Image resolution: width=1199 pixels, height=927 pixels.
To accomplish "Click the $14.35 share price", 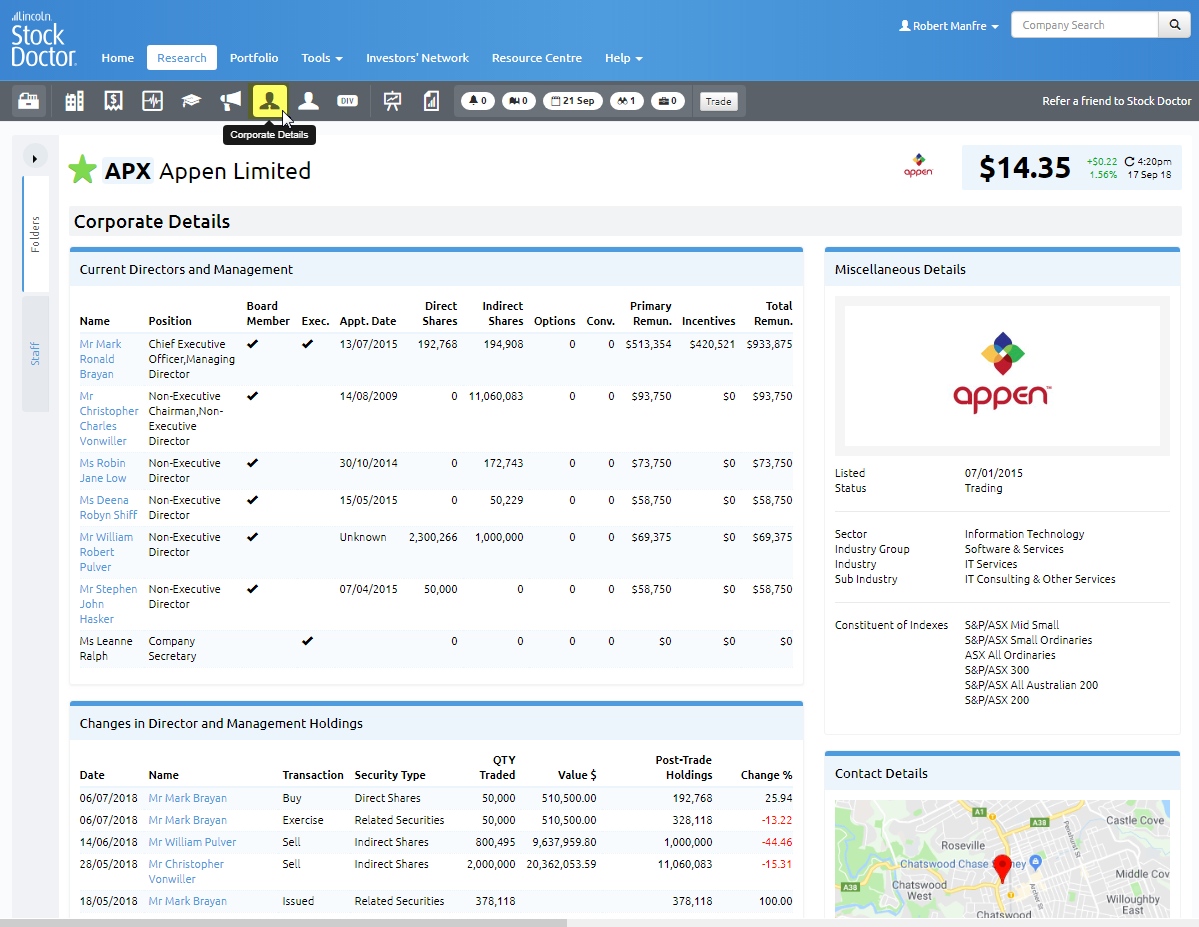I will point(1025,168).
